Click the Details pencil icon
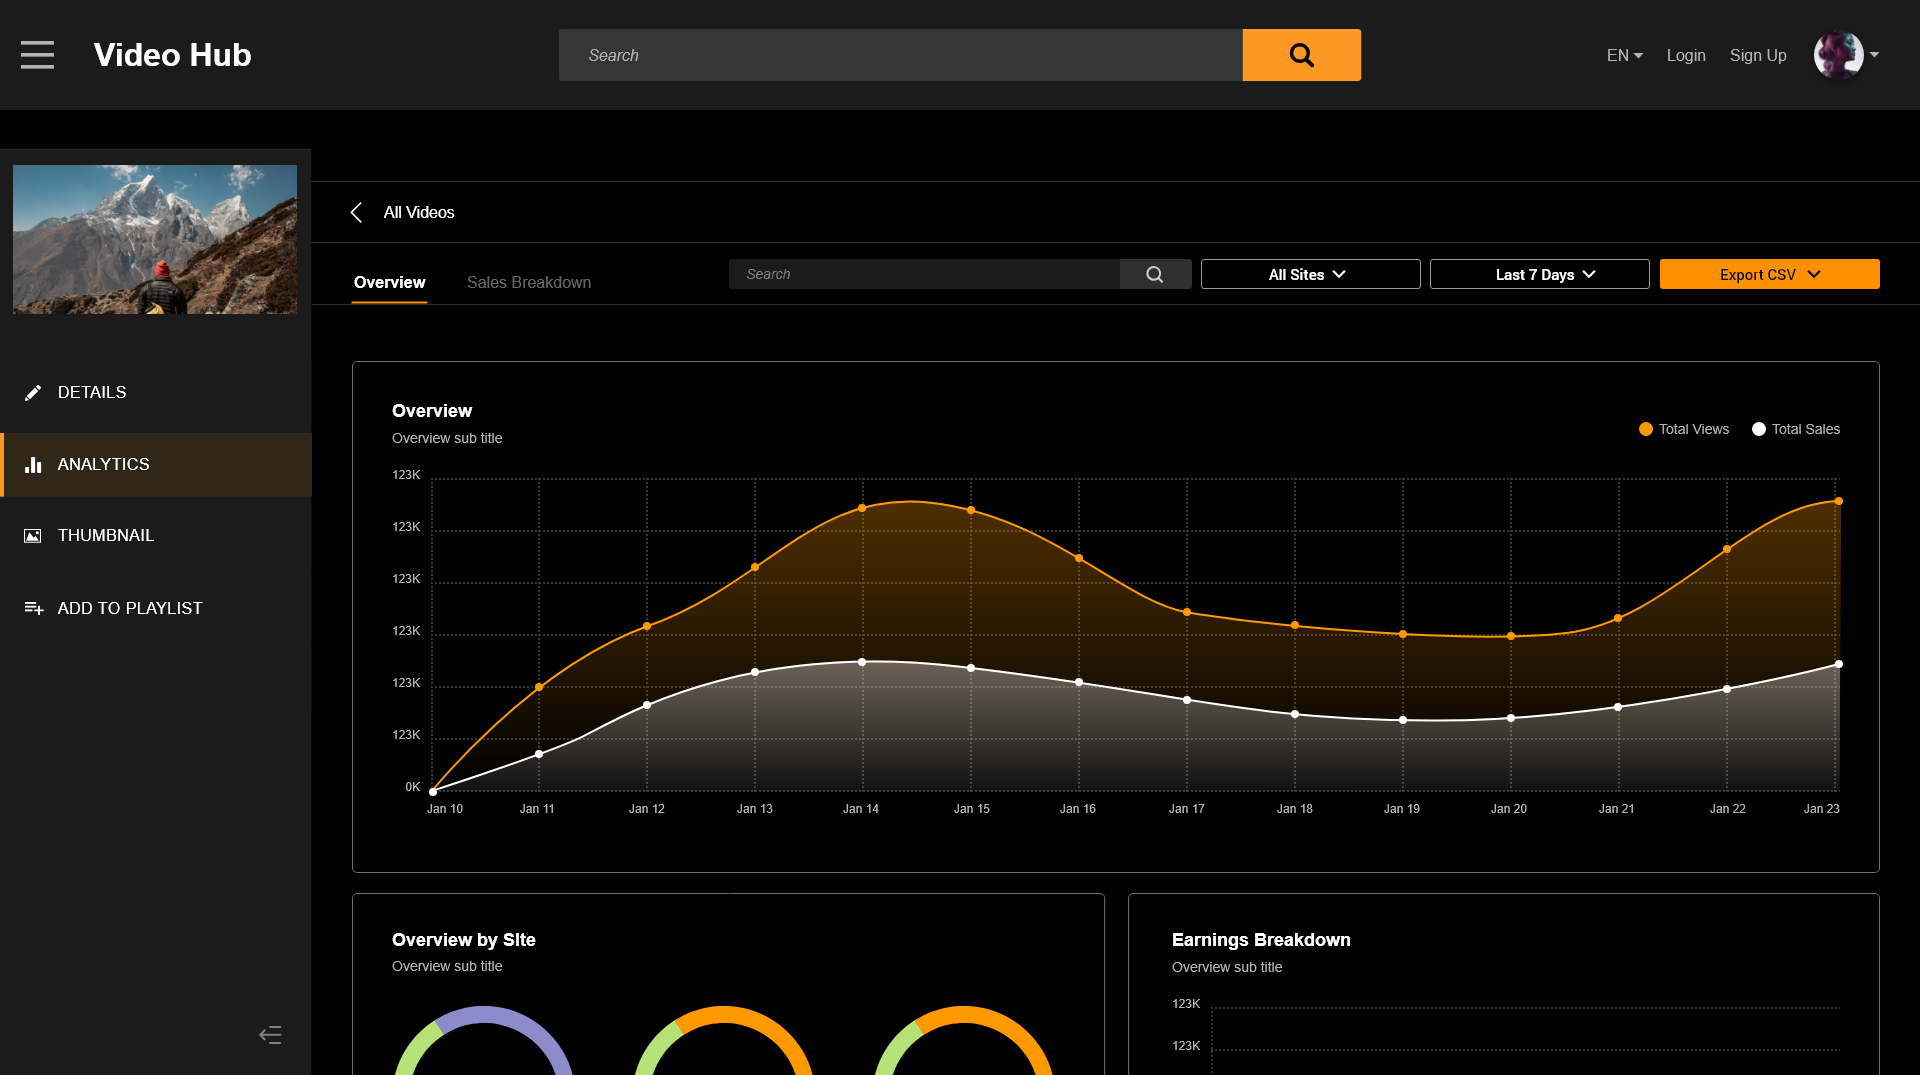 point(33,392)
